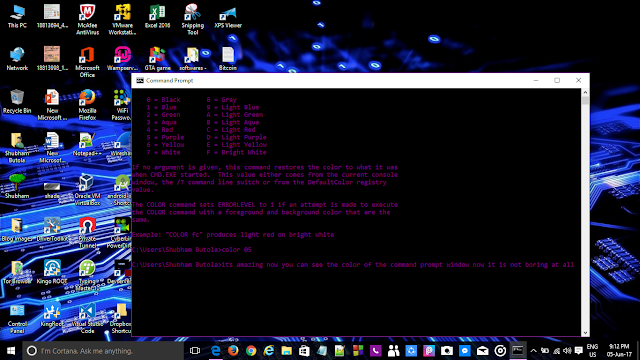Viewport: 640px width, 360px height.
Task: Click Command Prompt title bar system icon
Action: click(140, 80)
